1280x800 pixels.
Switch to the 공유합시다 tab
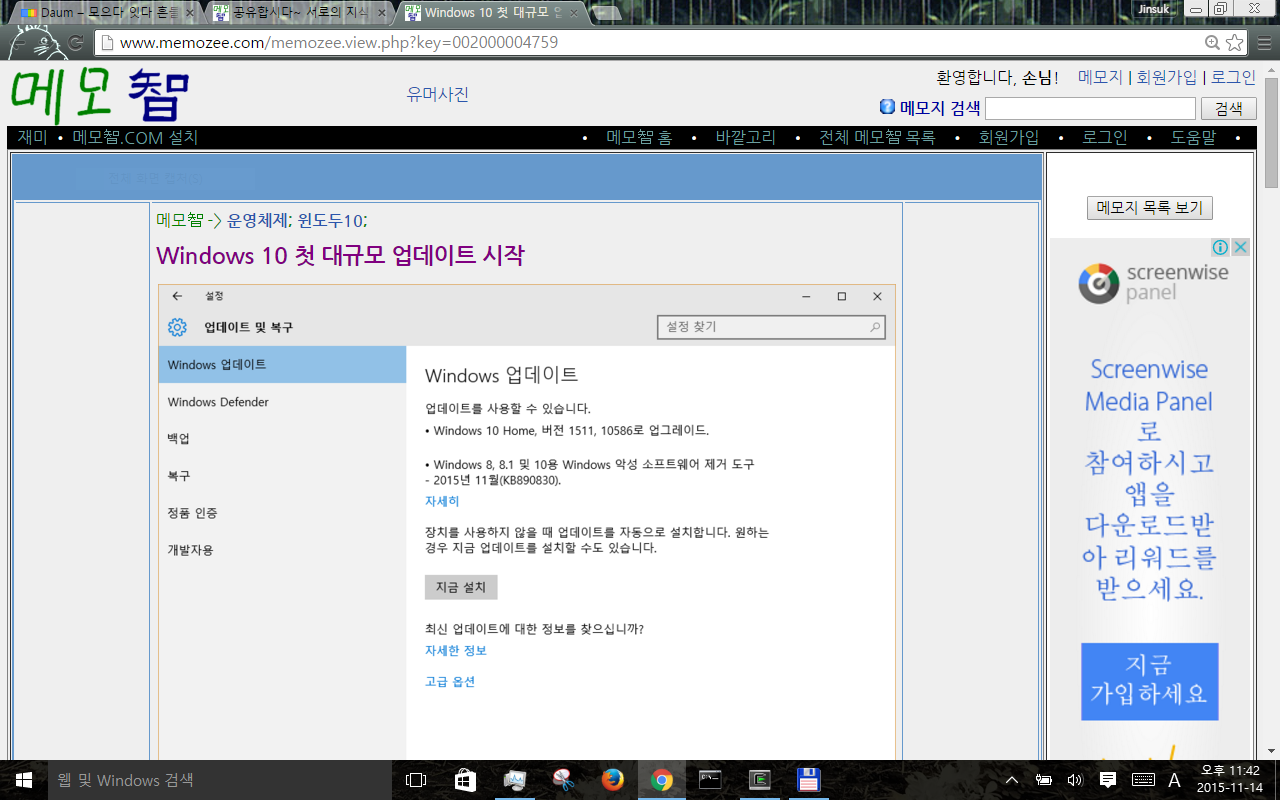(300, 13)
